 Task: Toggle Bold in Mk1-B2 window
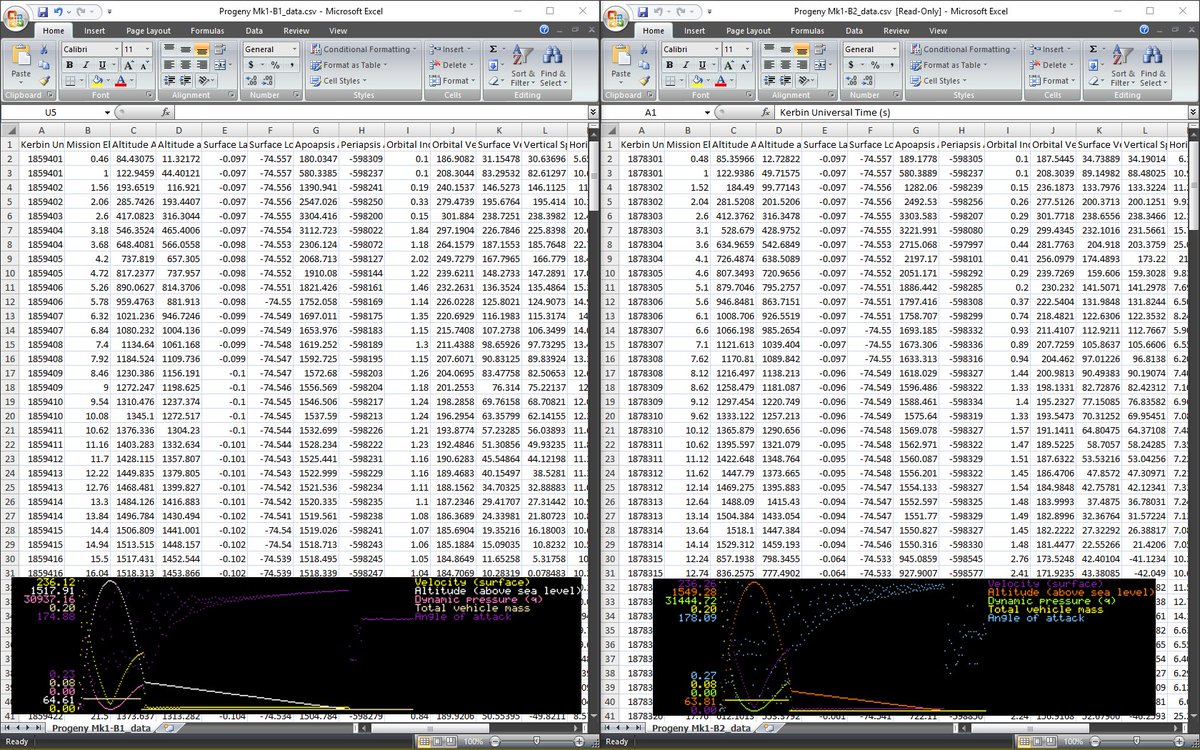[670, 64]
